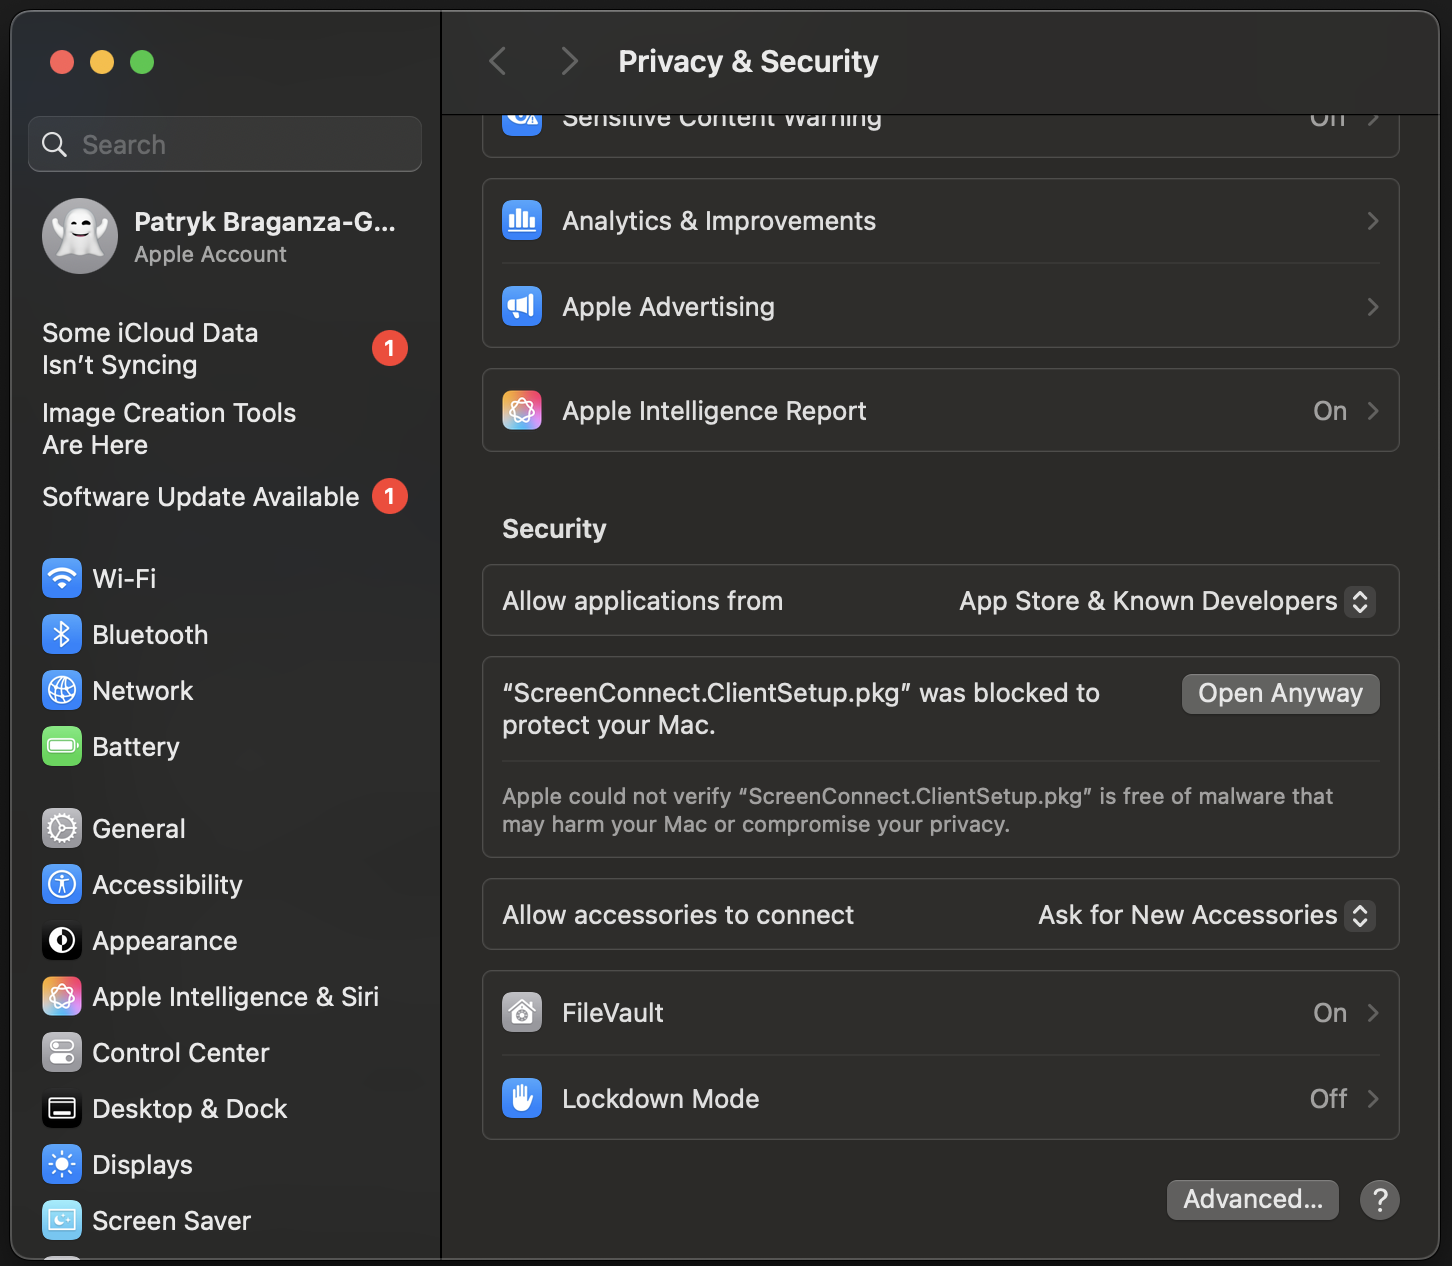Open the help question mark button
Image resolution: width=1452 pixels, height=1266 pixels.
coord(1380,1199)
